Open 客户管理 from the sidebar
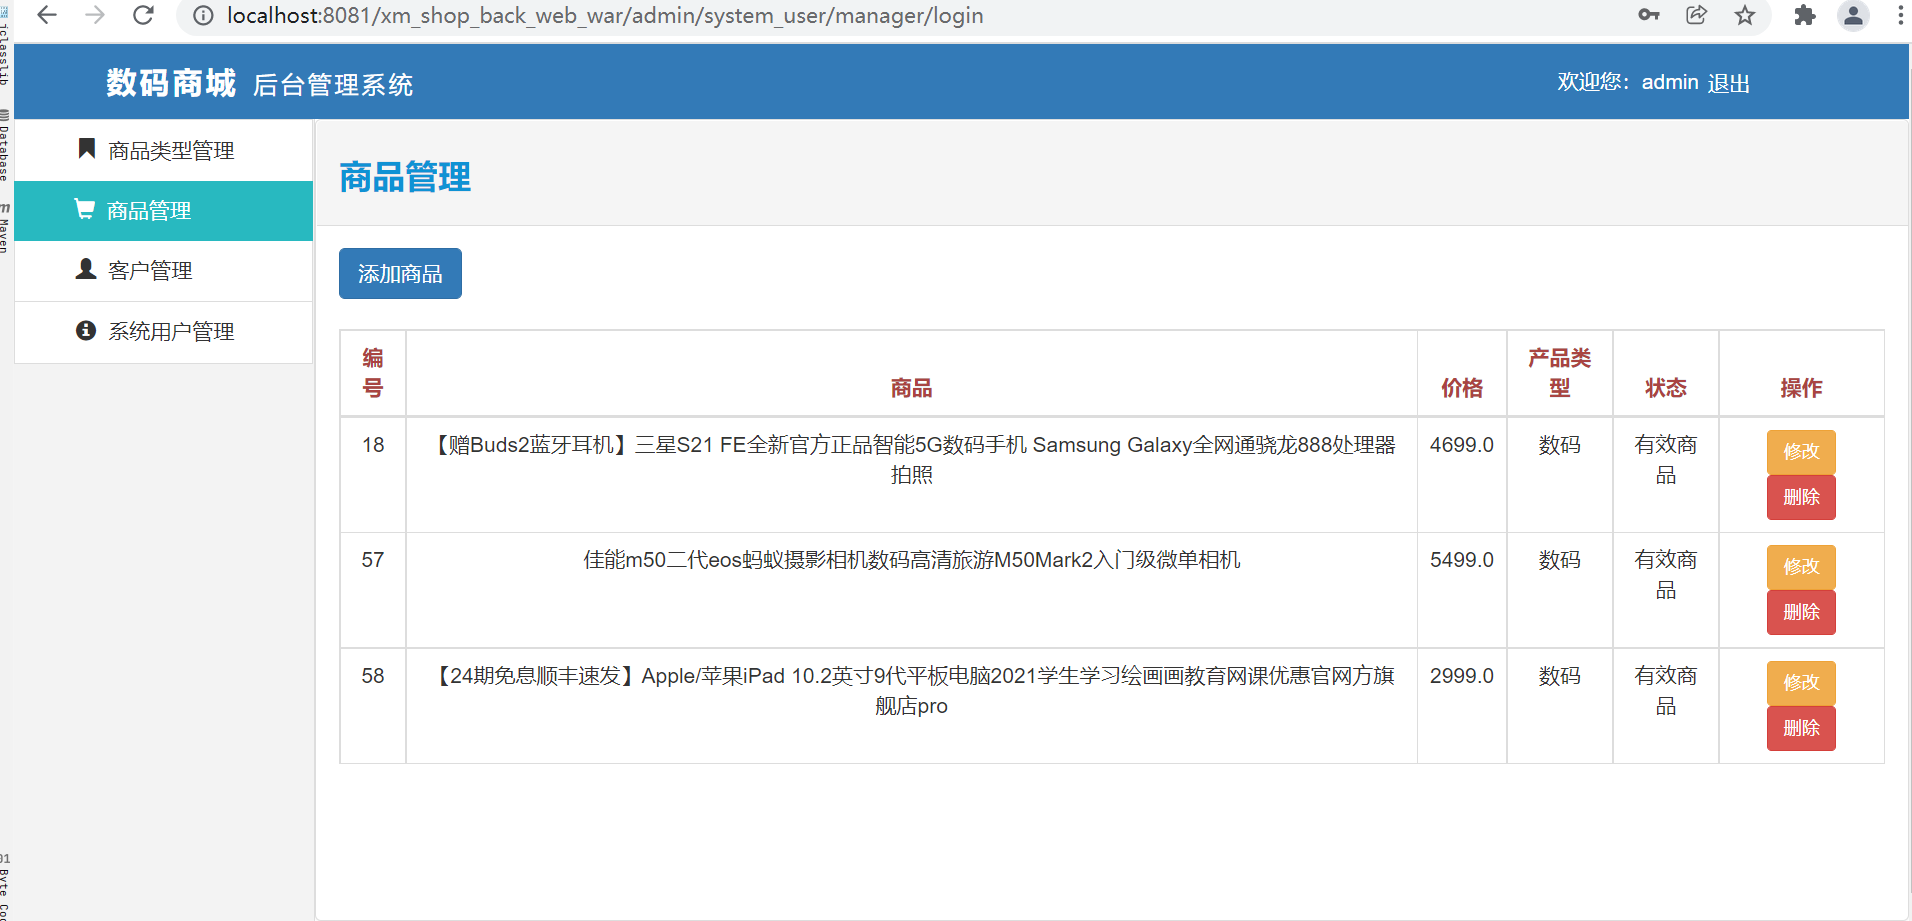 [150, 269]
